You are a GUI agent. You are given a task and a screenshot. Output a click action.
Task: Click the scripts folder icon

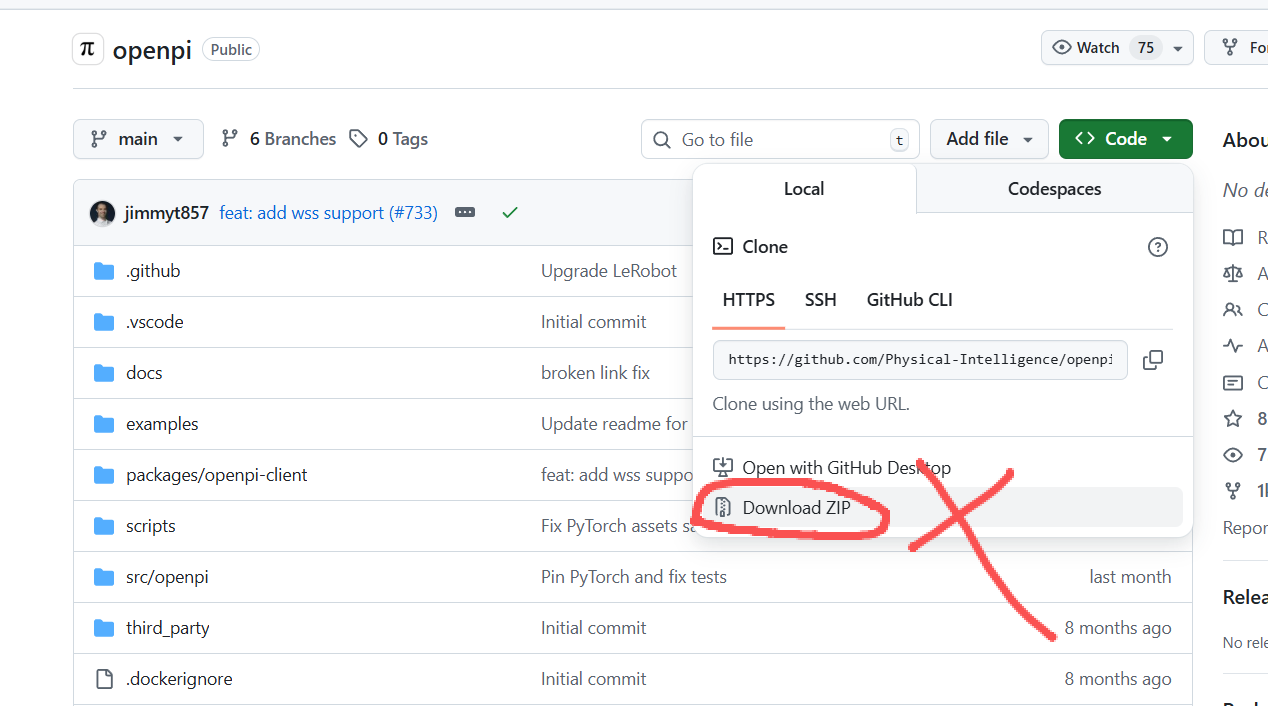pyautogui.click(x=104, y=526)
